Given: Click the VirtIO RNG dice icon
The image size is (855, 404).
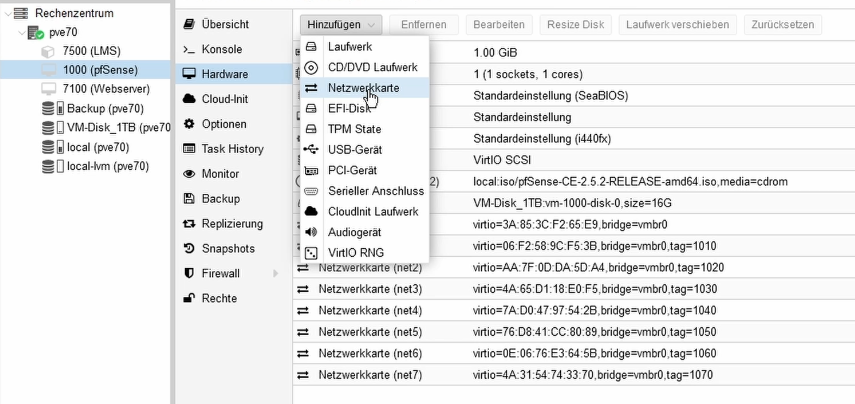Looking at the screenshot, I should pyautogui.click(x=311, y=253).
